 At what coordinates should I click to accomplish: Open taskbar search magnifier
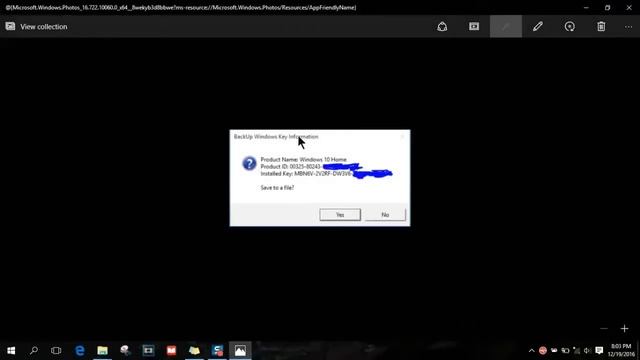(34, 350)
